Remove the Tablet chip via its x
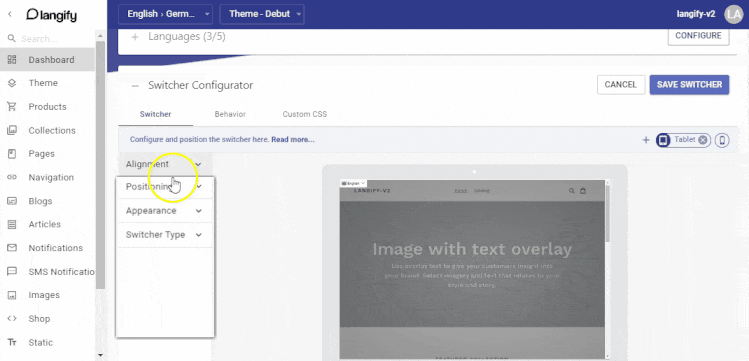 click(702, 140)
